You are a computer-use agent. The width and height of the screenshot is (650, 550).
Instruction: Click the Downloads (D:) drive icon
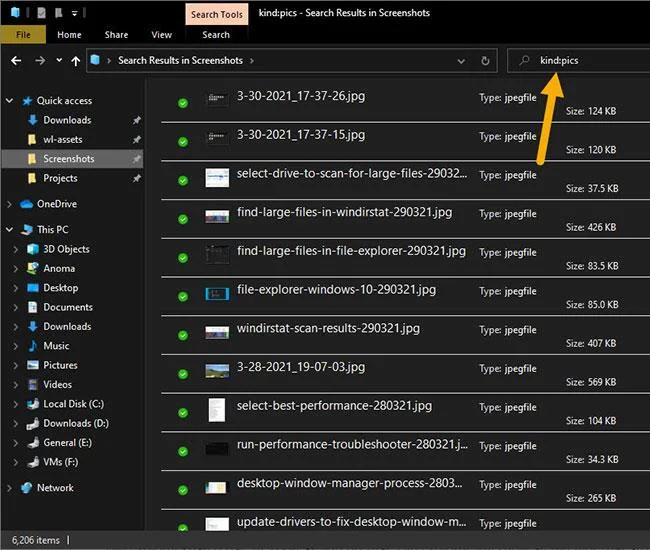(x=32, y=424)
